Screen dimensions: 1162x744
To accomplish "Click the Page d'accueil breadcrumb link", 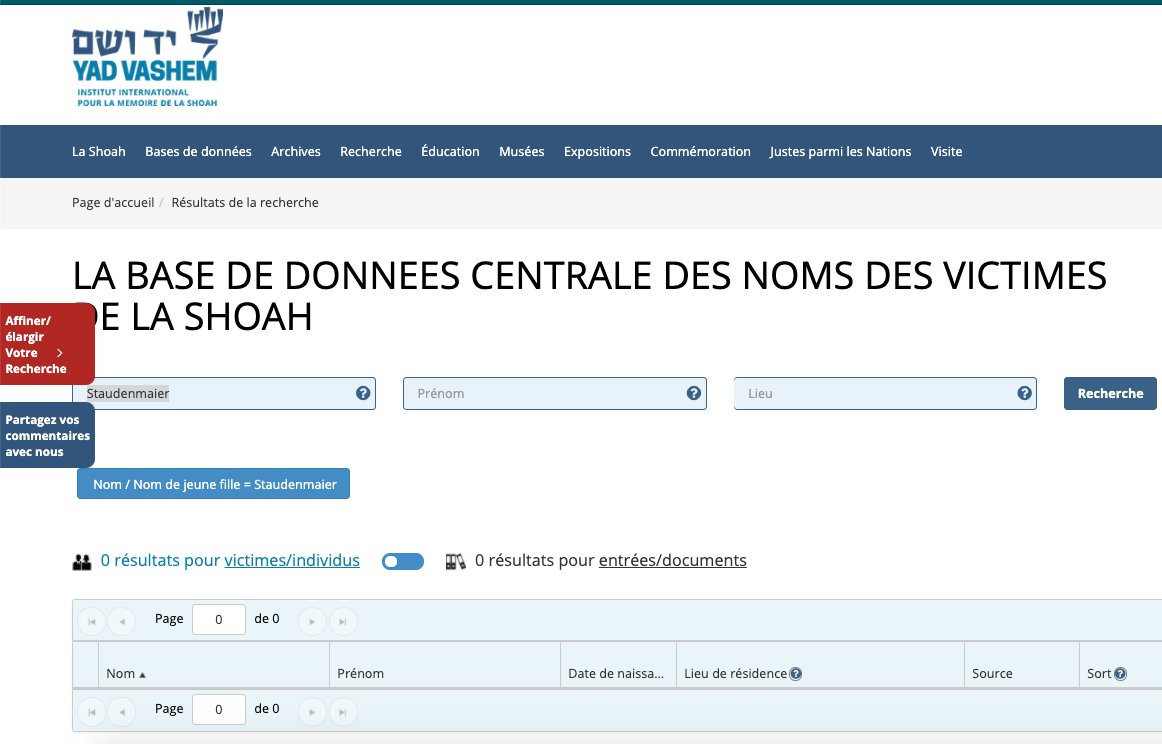I will tap(113, 202).
